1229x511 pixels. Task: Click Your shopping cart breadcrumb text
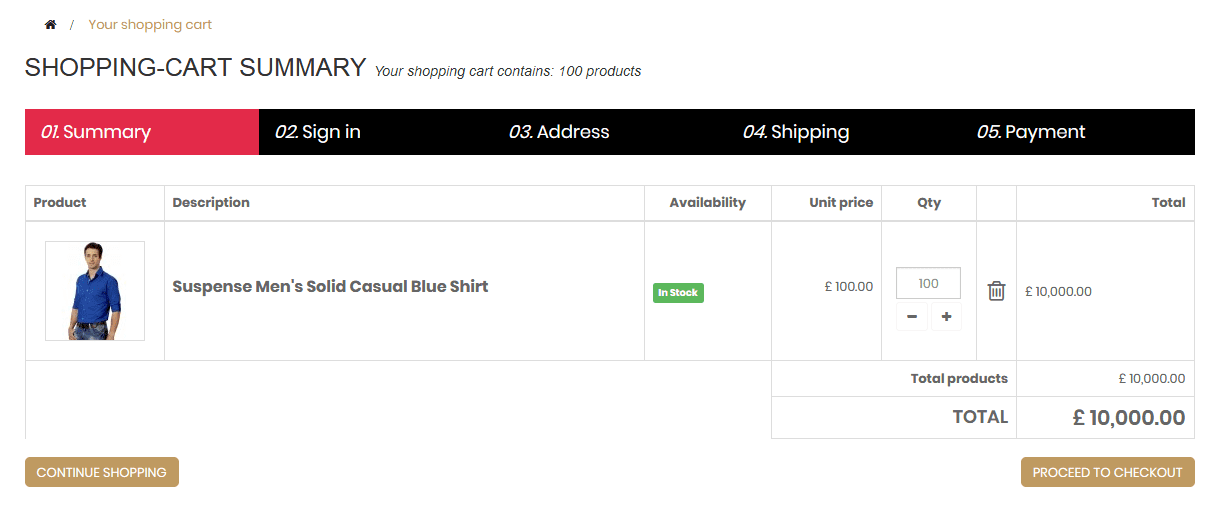[150, 24]
